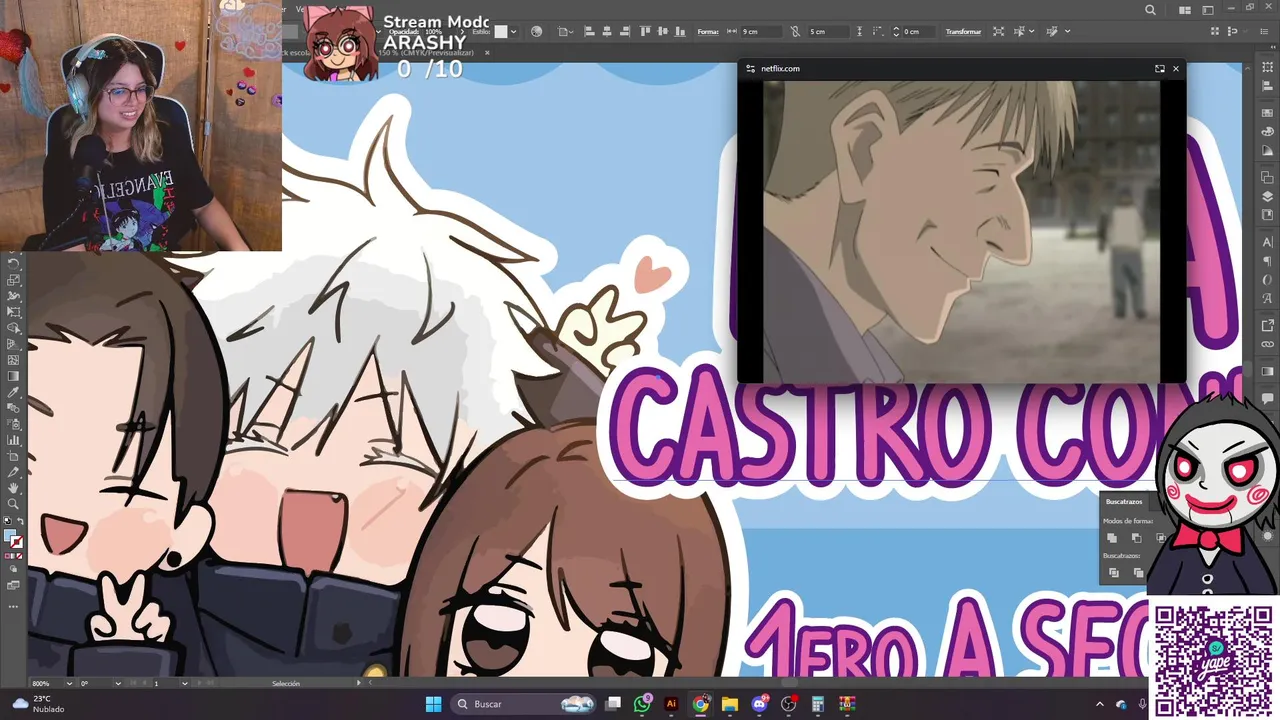Click the Fill color swatch
Screen dimensions: 1280x720
click(10, 534)
